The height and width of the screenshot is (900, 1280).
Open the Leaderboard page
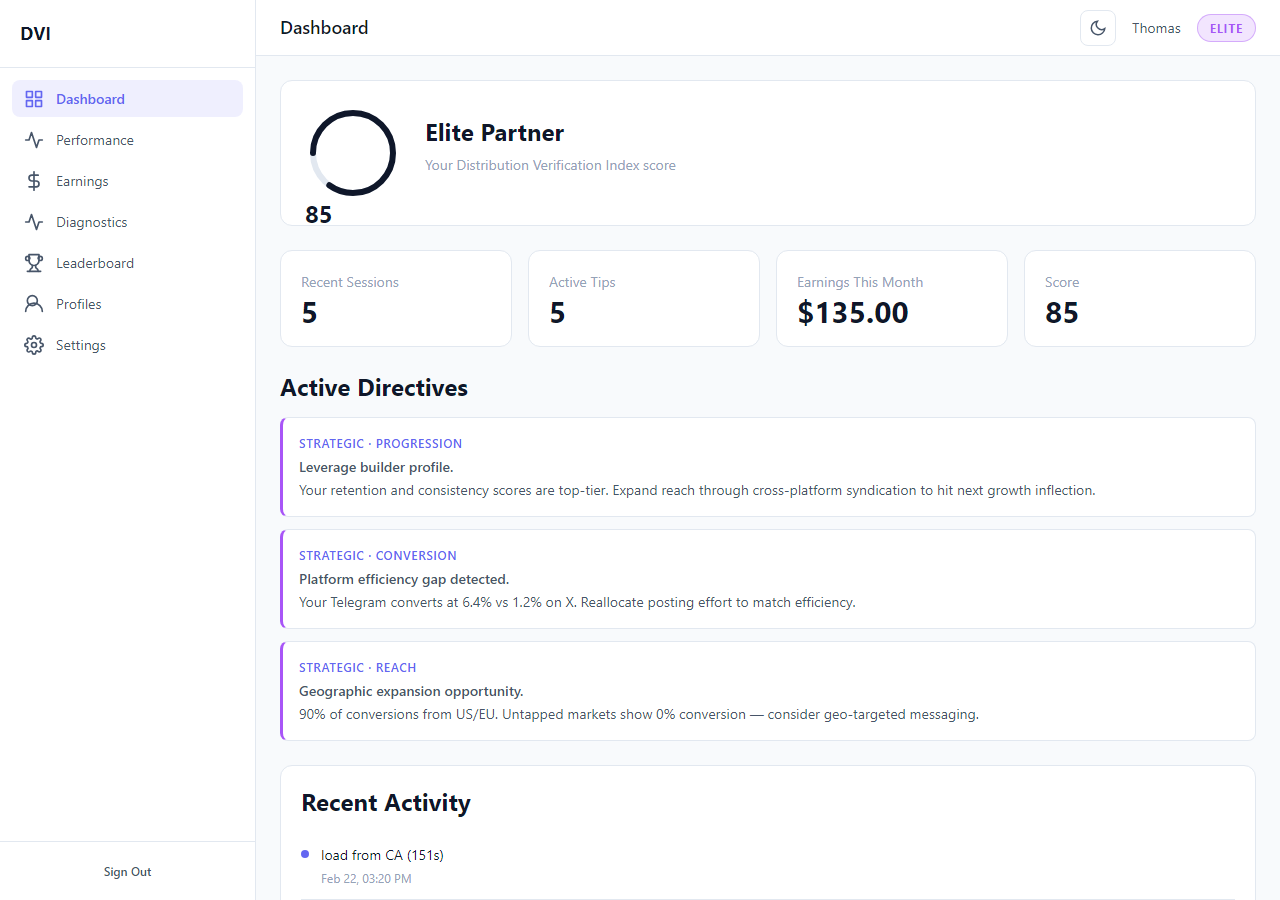127,263
